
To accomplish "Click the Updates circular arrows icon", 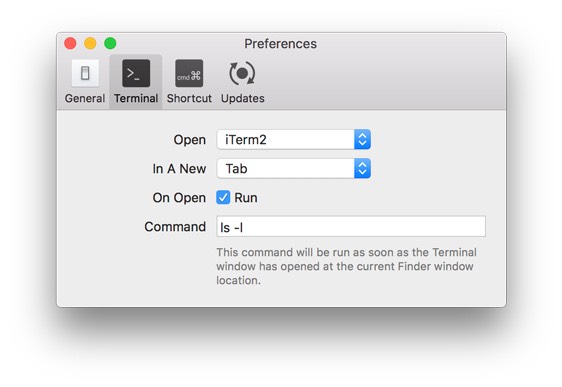I will 242,73.
